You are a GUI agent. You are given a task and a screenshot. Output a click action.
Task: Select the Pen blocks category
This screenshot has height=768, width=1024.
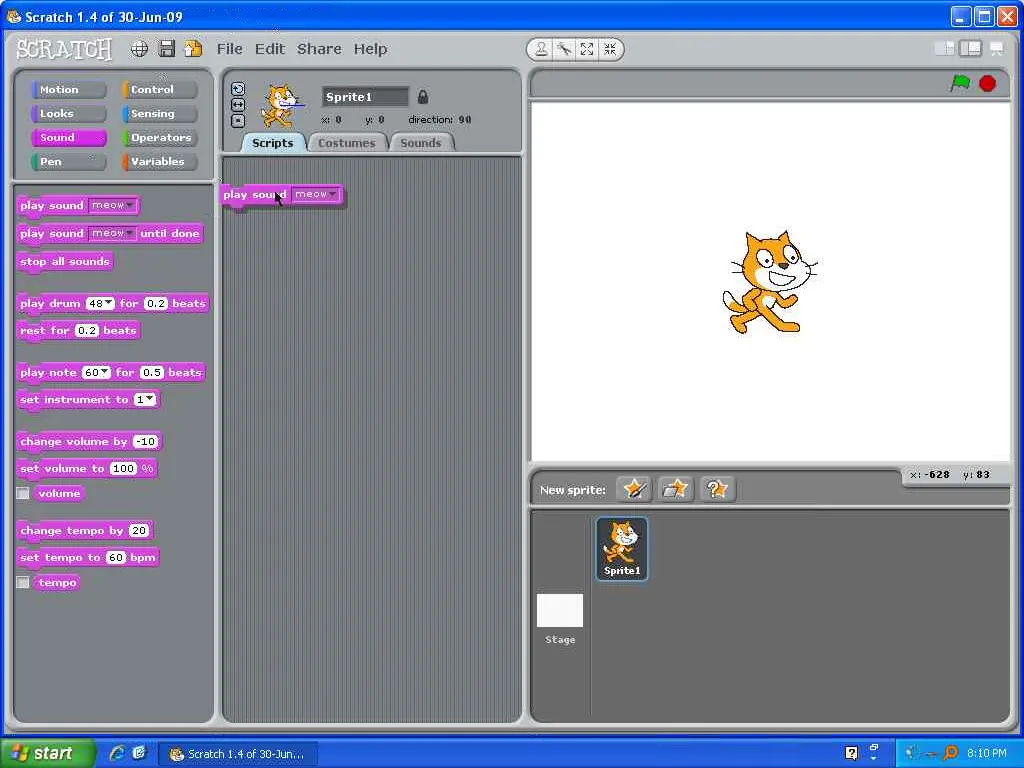(x=68, y=161)
